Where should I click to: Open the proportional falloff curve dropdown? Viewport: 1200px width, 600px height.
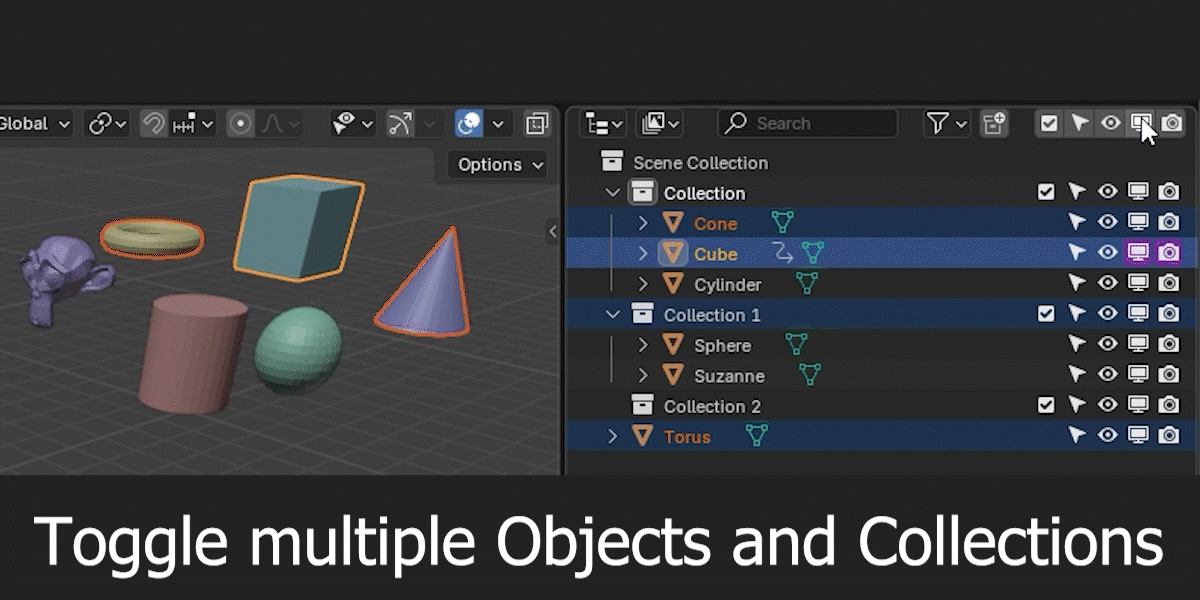(280, 124)
